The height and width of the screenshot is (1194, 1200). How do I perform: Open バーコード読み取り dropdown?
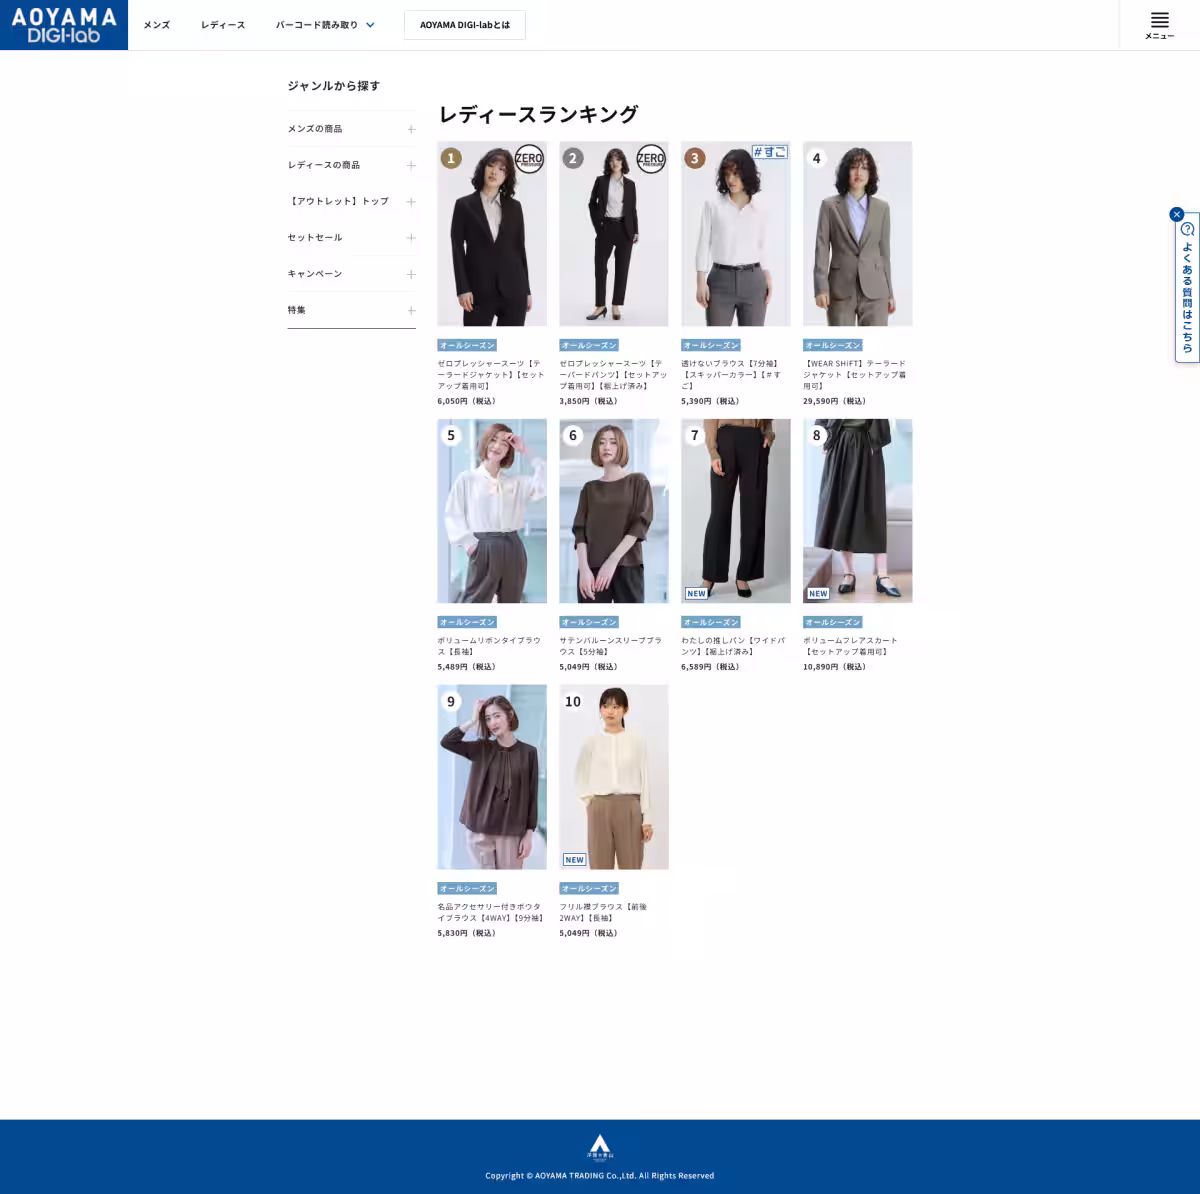coord(325,25)
